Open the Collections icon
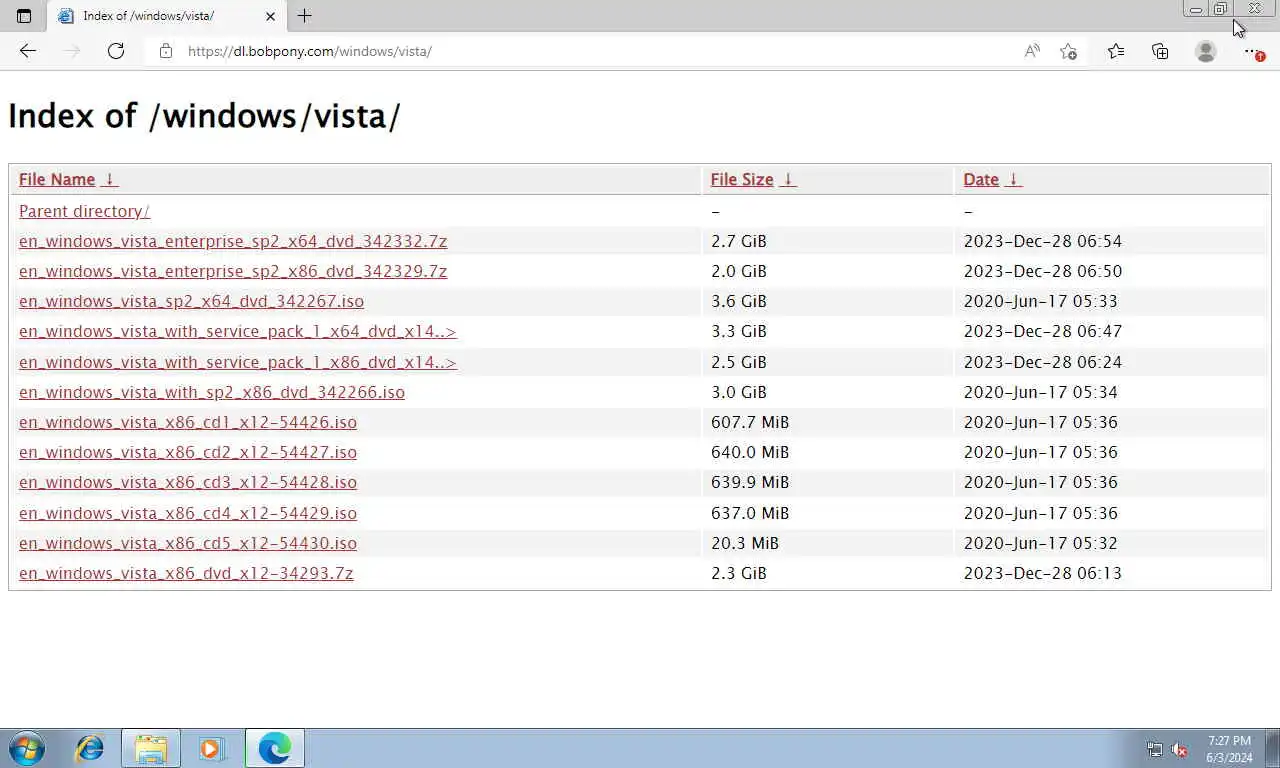The image size is (1280, 768). [x=1160, y=51]
